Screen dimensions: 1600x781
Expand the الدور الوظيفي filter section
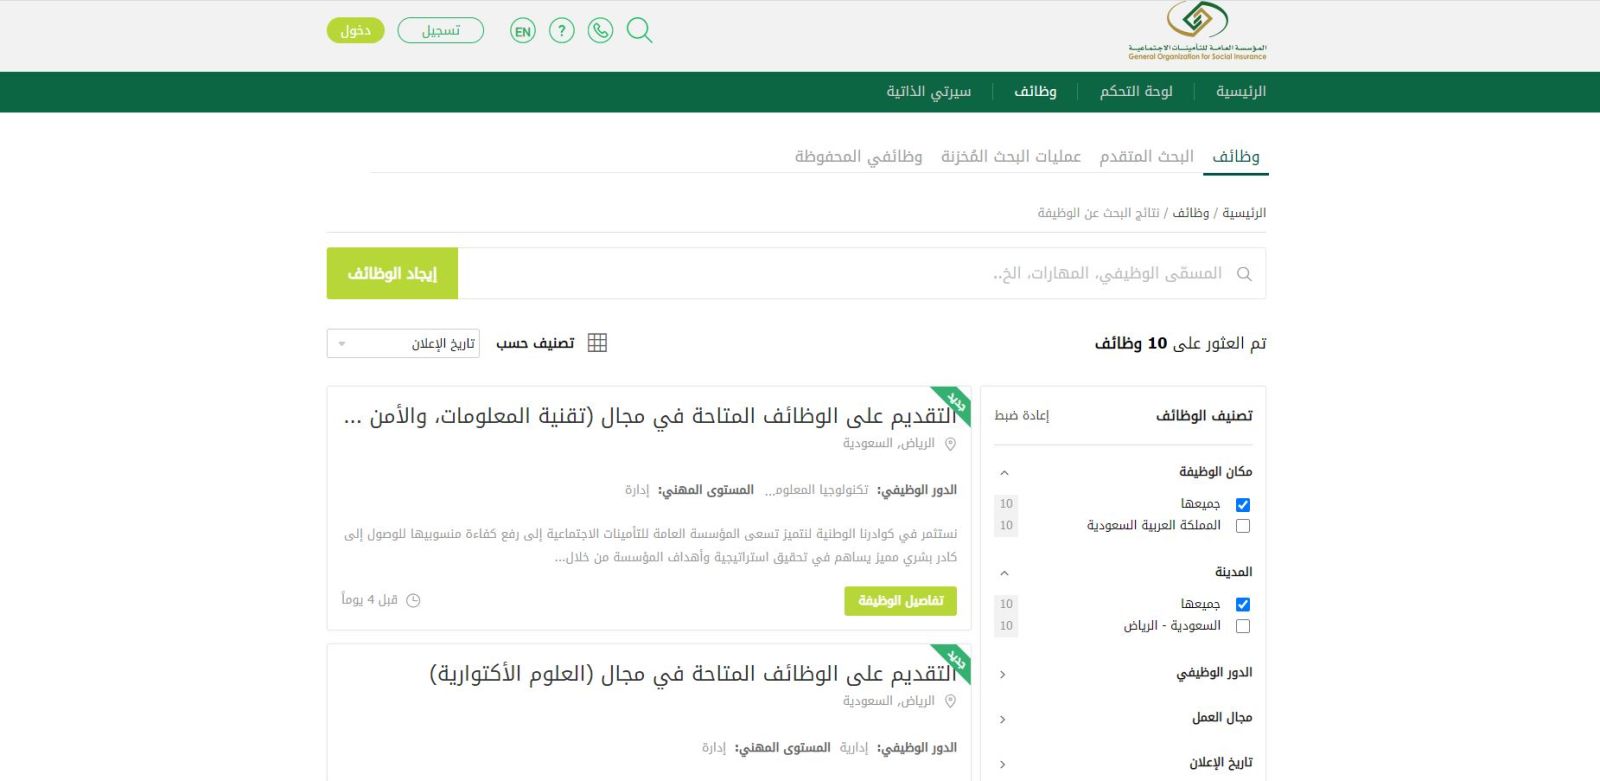[1003, 674]
